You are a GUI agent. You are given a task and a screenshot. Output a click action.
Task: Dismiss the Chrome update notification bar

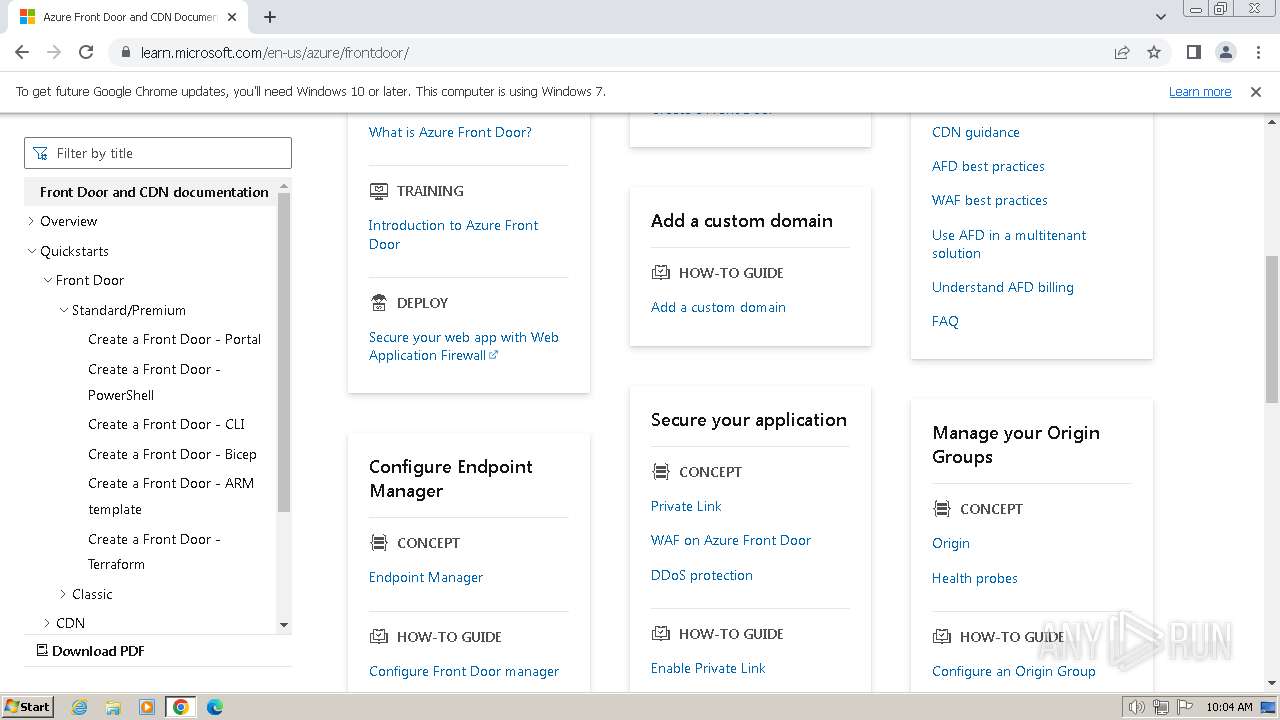pyautogui.click(x=1256, y=91)
